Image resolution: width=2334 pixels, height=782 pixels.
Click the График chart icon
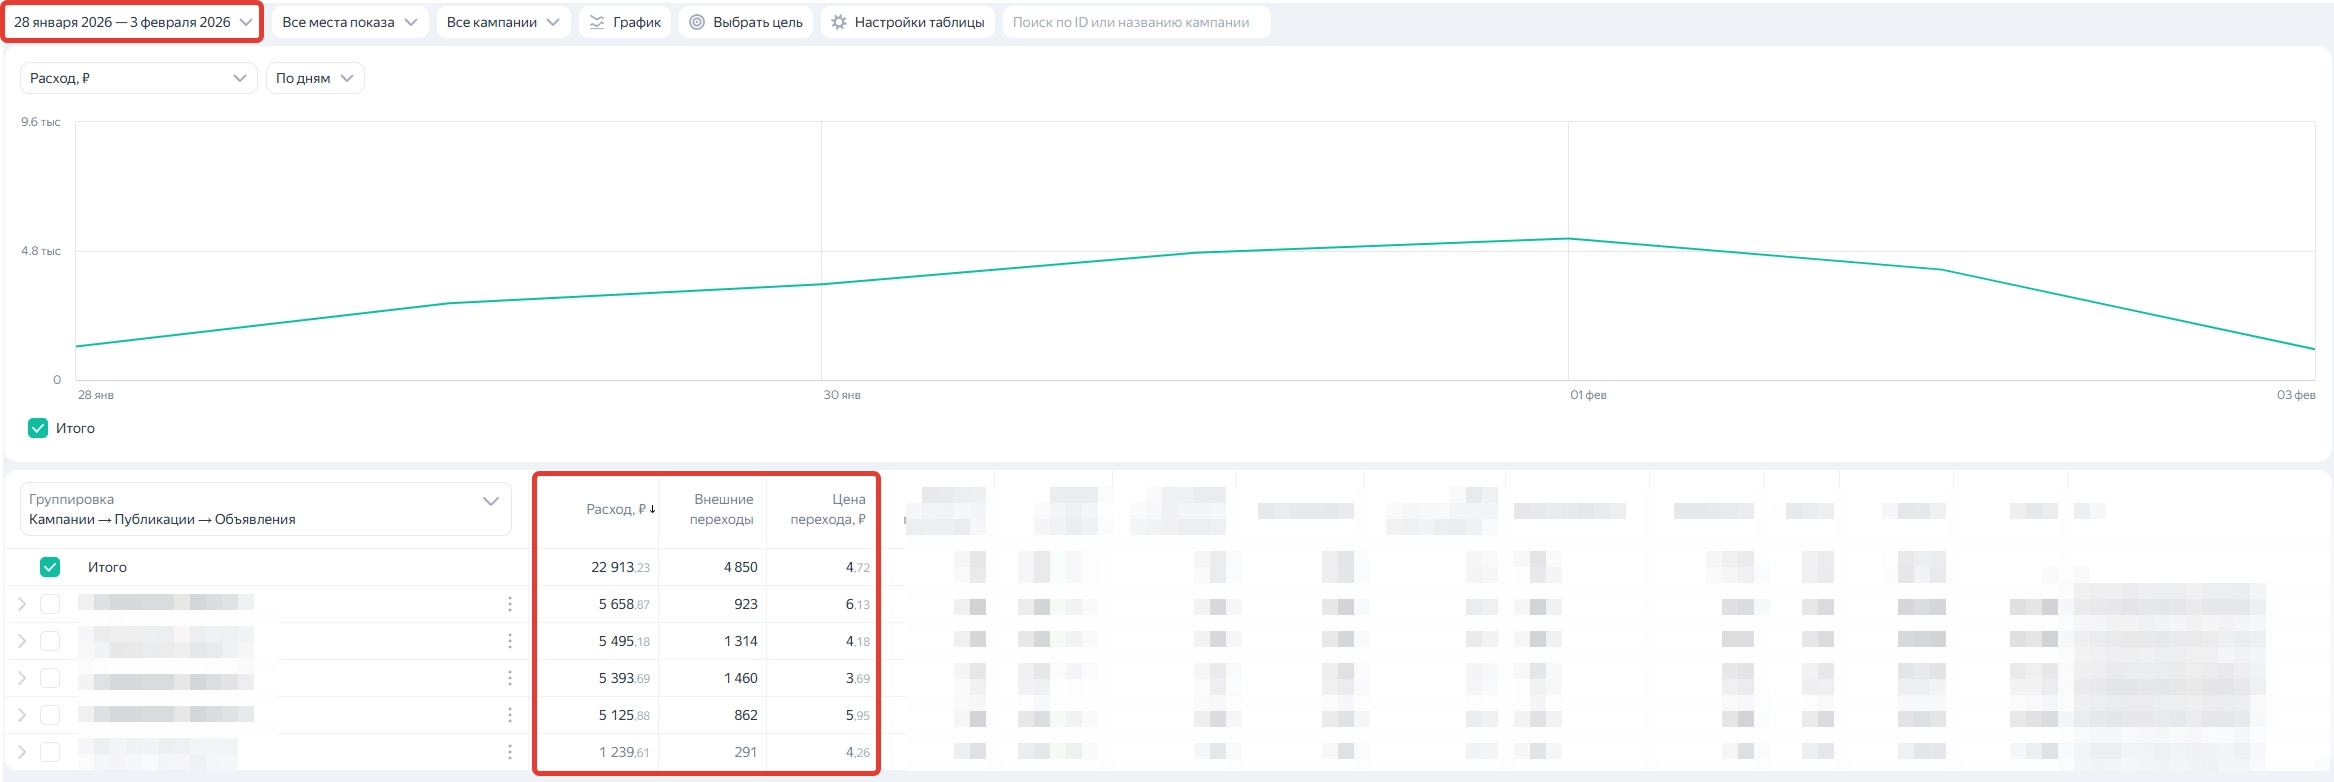[x=597, y=22]
